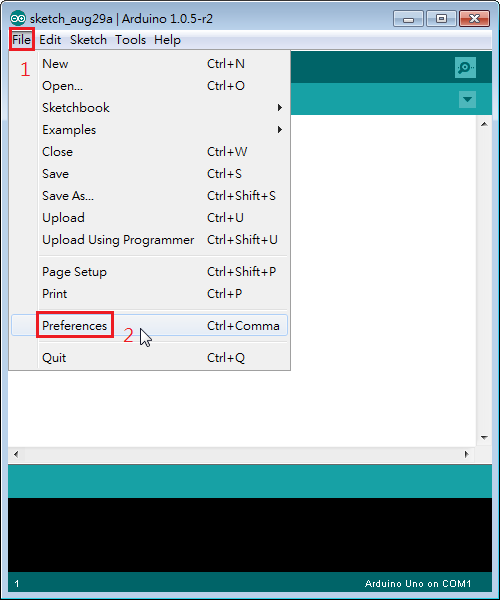Click the horizontal scrollbar left arrow
Screen dimensions: 500x600
[16, 454]
